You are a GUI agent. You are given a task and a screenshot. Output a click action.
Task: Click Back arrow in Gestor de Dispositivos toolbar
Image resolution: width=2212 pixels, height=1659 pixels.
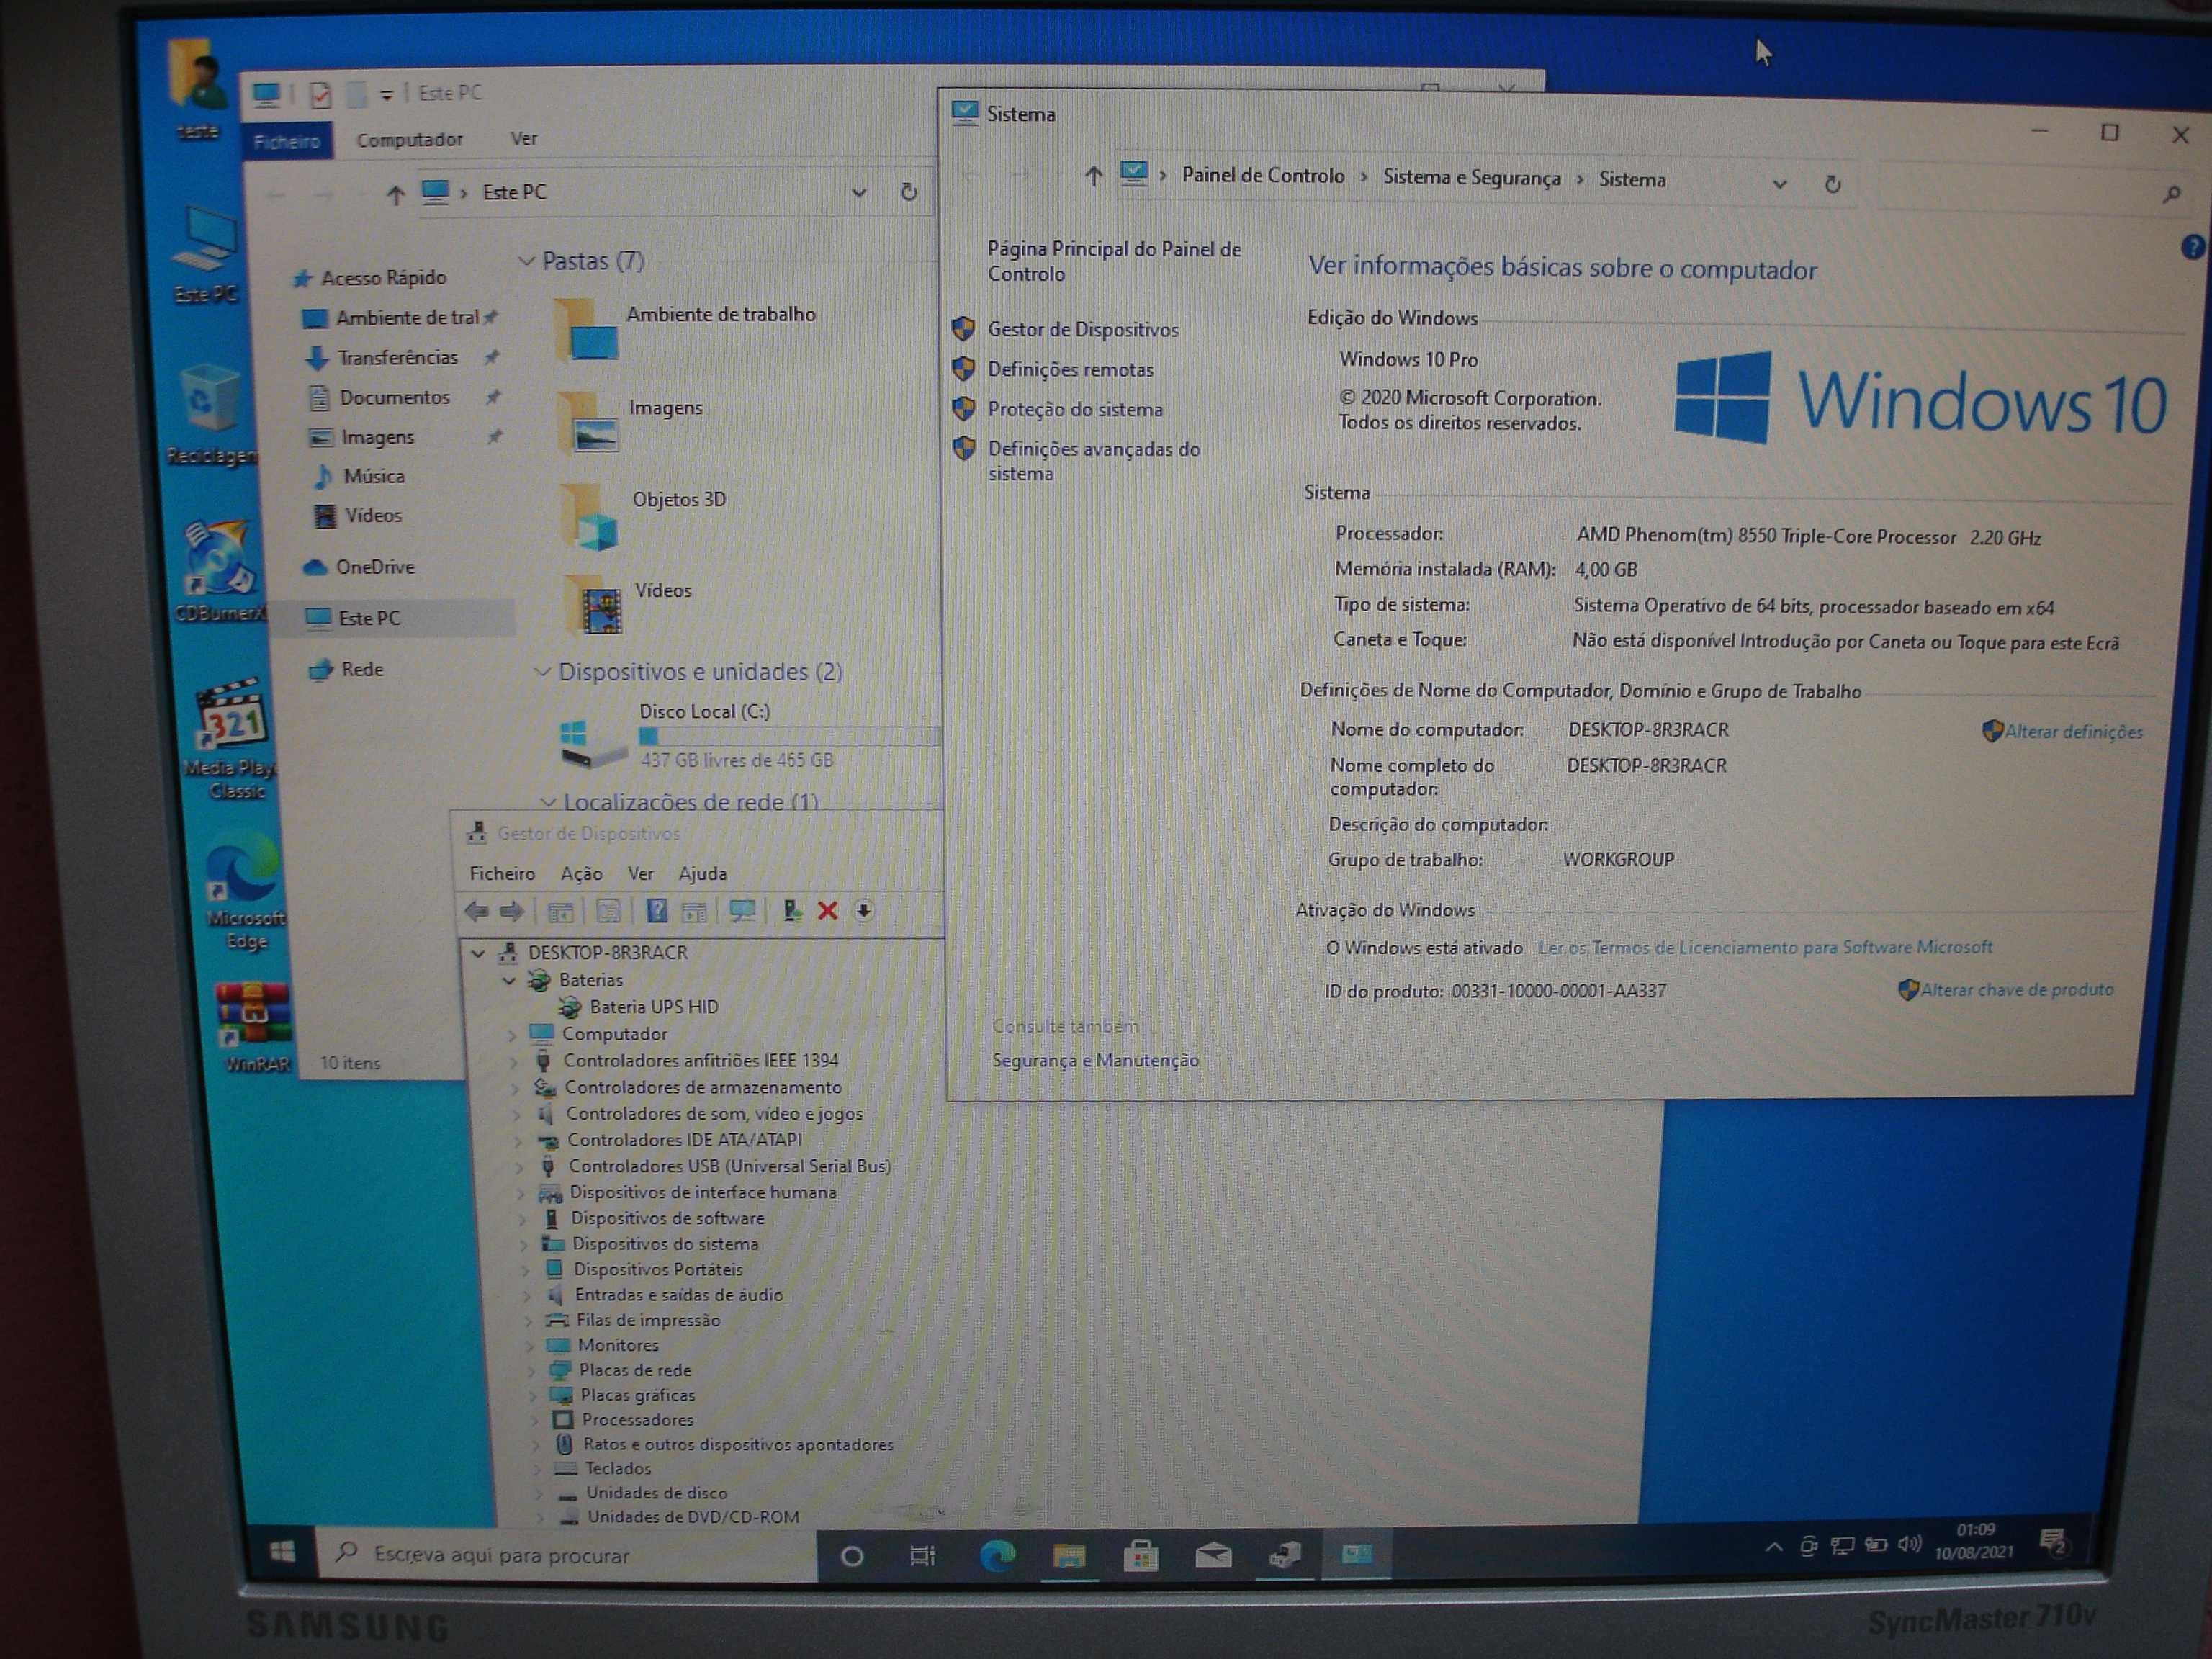[477, 911]
